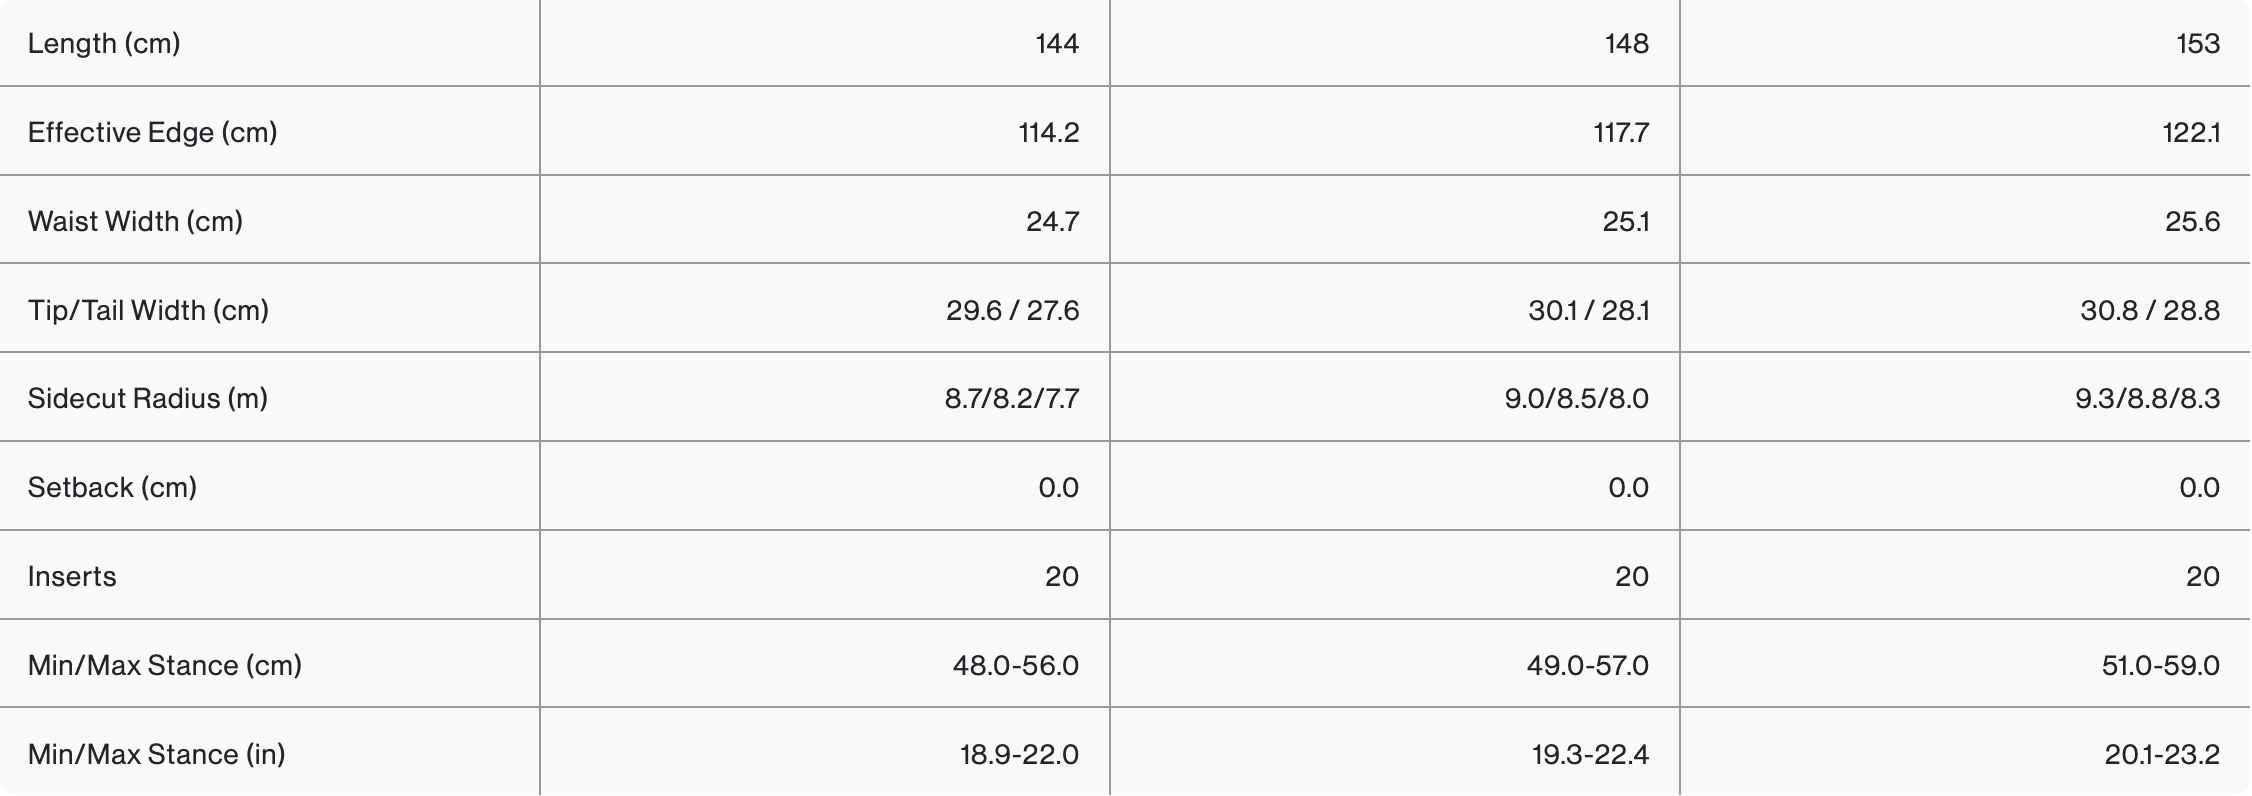Click the Tip/Tail Width (cm) label
This screenshot has height=796, width=2252.
[x=148, y=311]
